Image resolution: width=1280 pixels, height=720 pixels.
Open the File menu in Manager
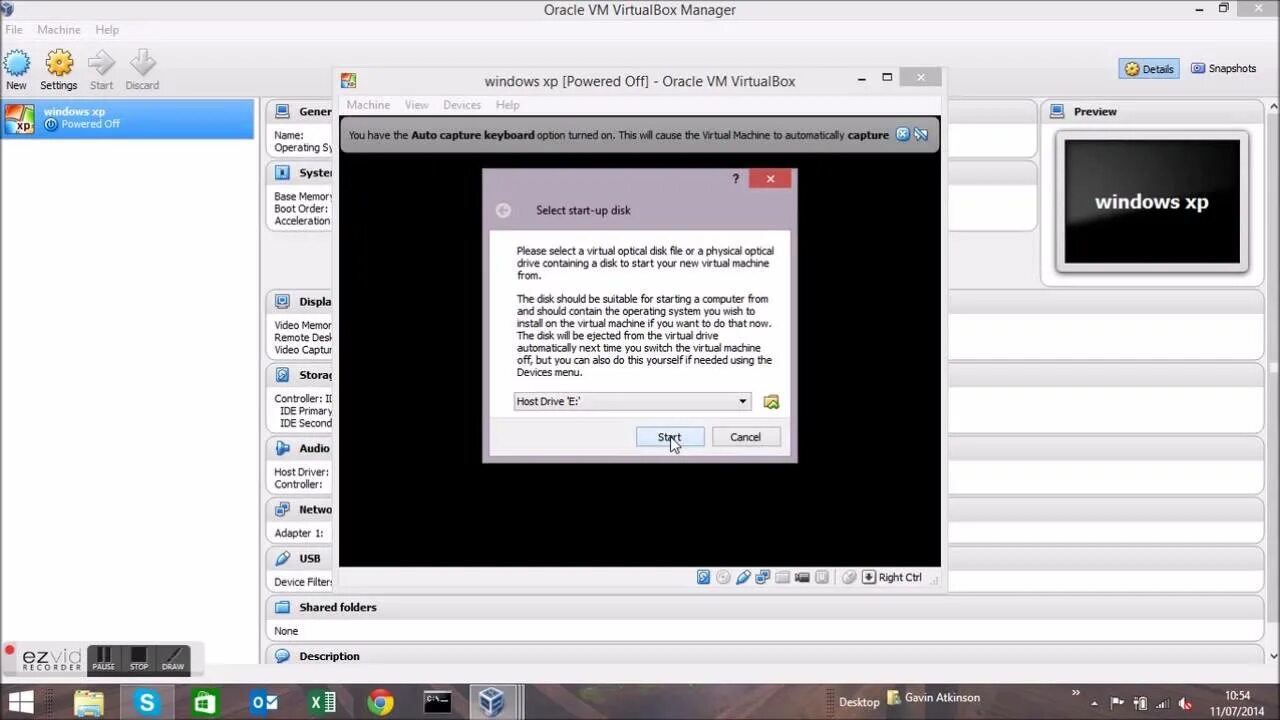tap(14, 30)
